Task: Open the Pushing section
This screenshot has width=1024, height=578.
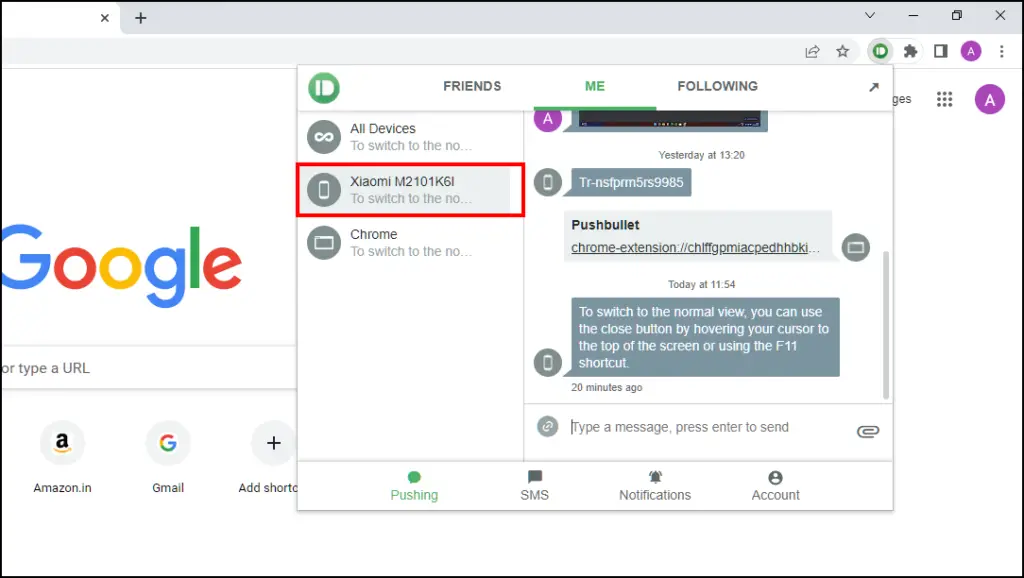Action: point(414,487)
